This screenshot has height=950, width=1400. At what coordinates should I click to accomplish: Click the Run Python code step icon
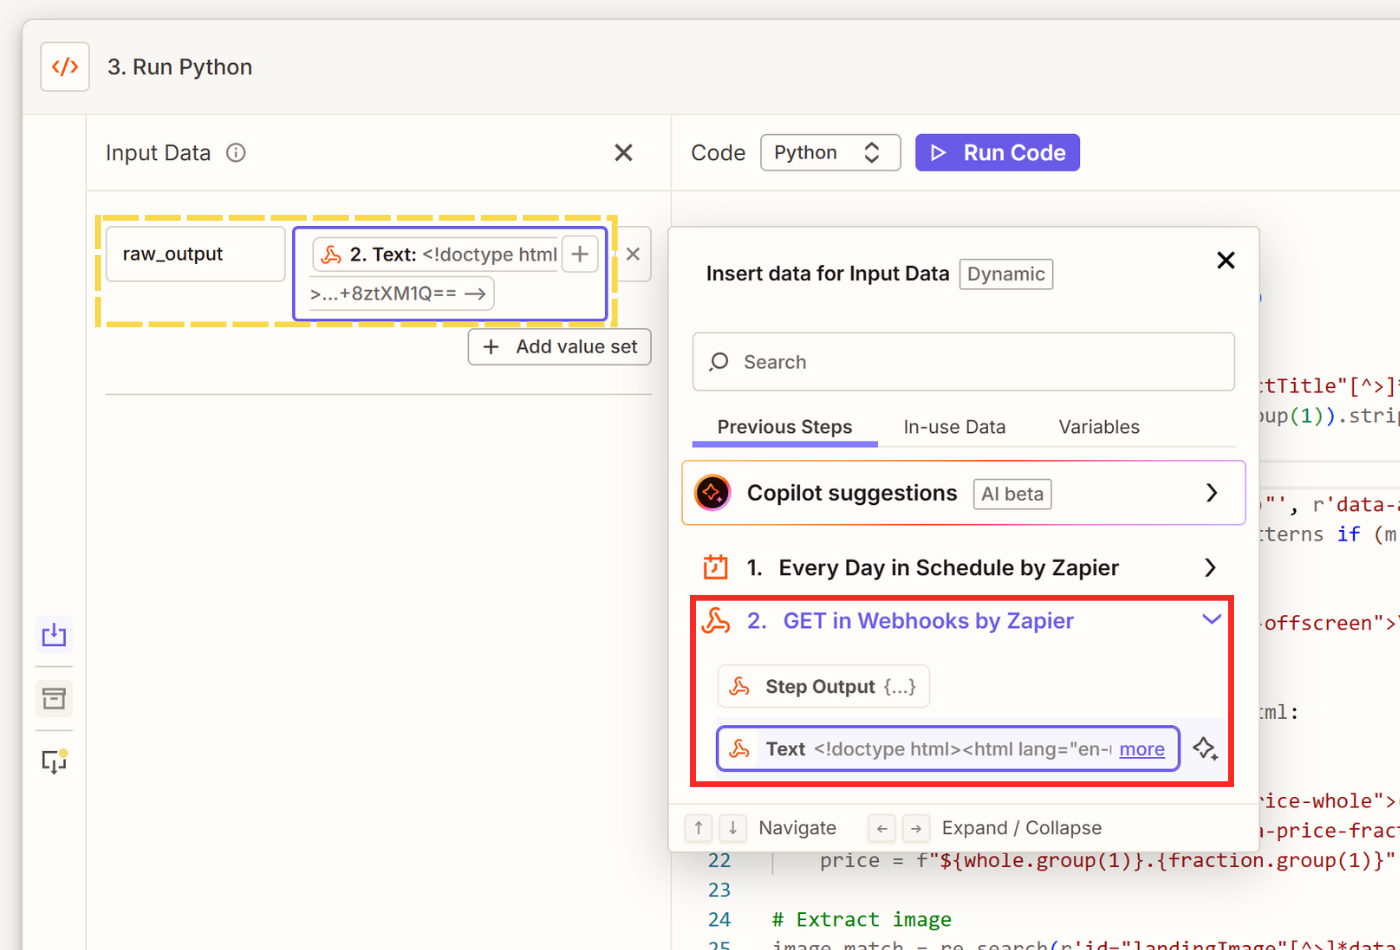65,67
